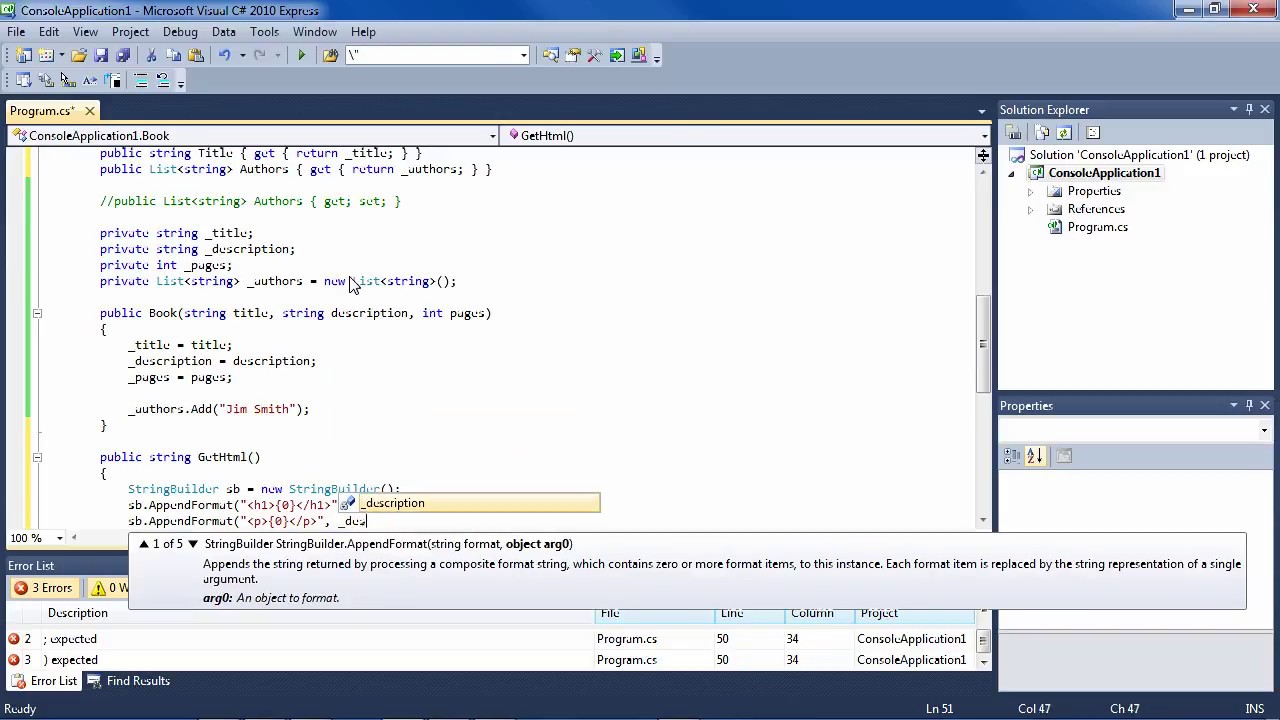Click Solution Explorer Properties icon
The image size is (1280, 720).
(1013, 133)
